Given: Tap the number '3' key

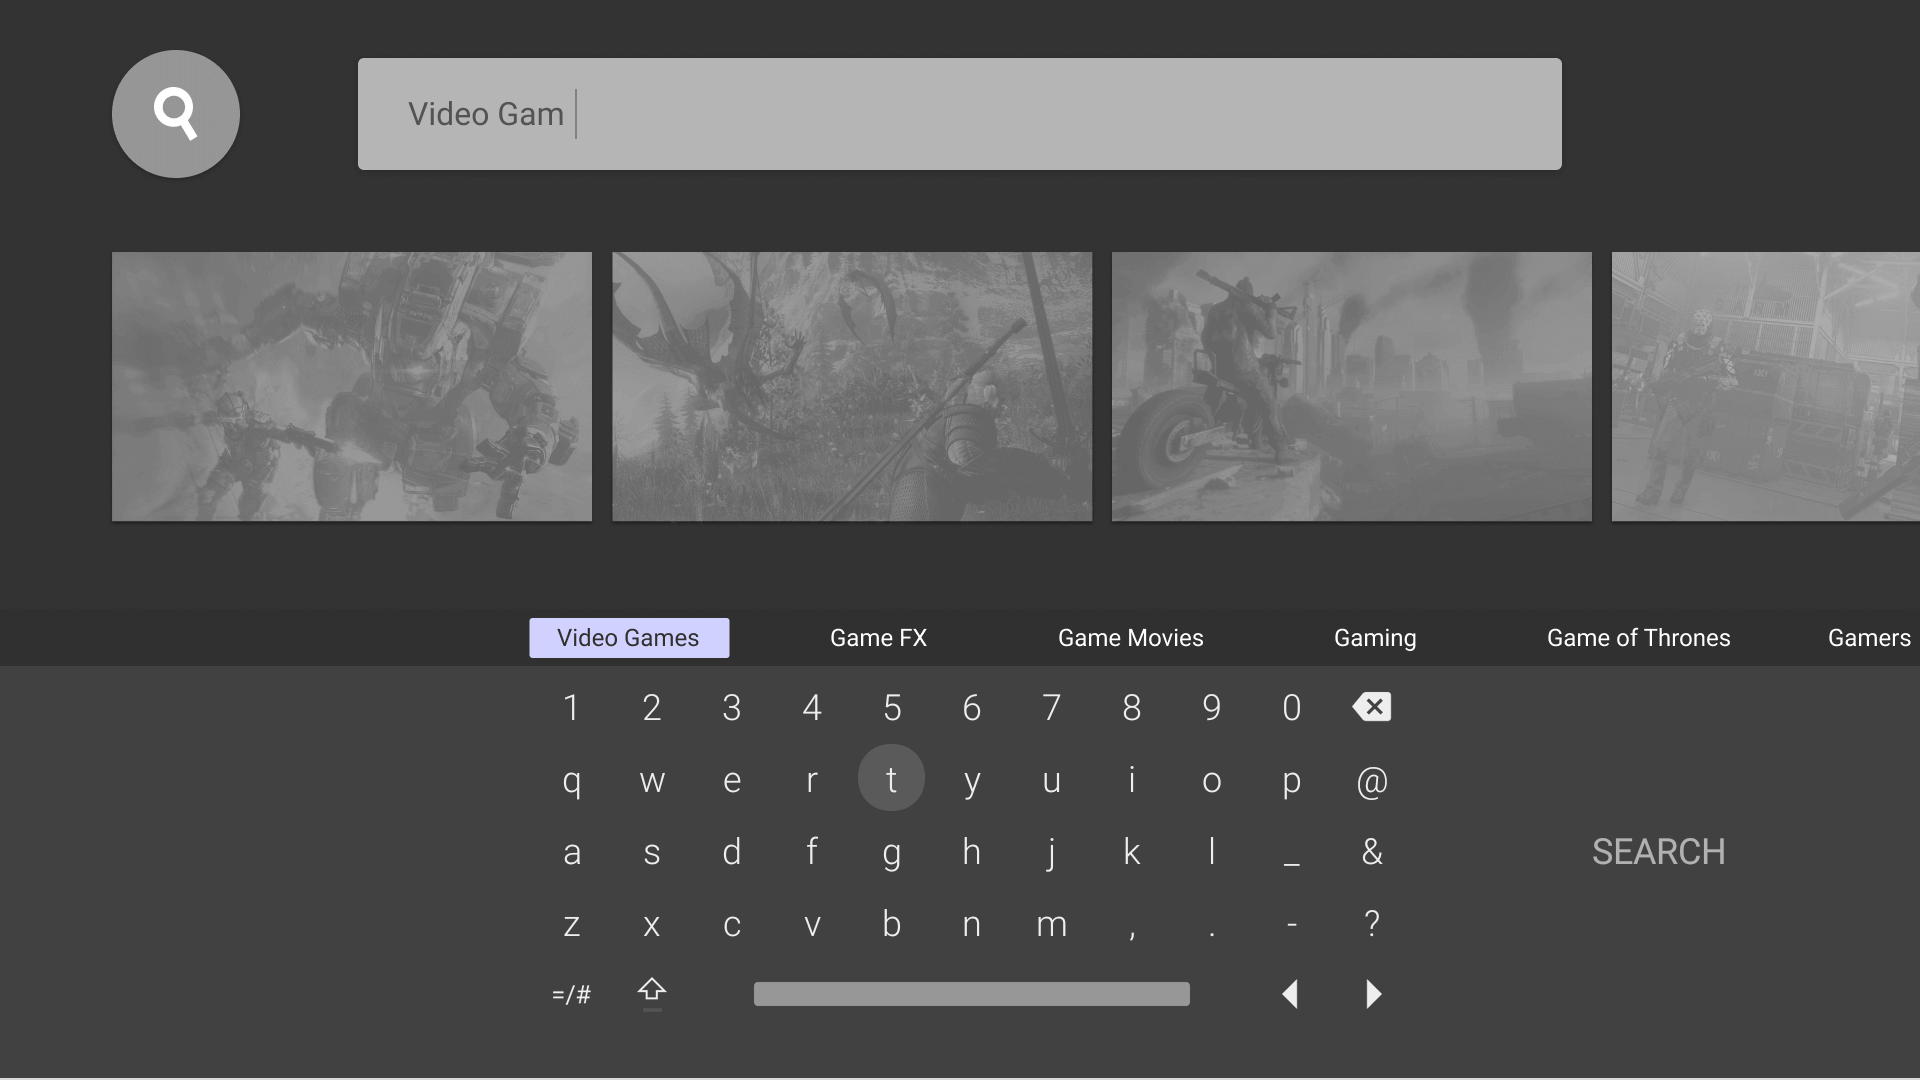Looking at the screenshot, I should (x=732, y=708).
